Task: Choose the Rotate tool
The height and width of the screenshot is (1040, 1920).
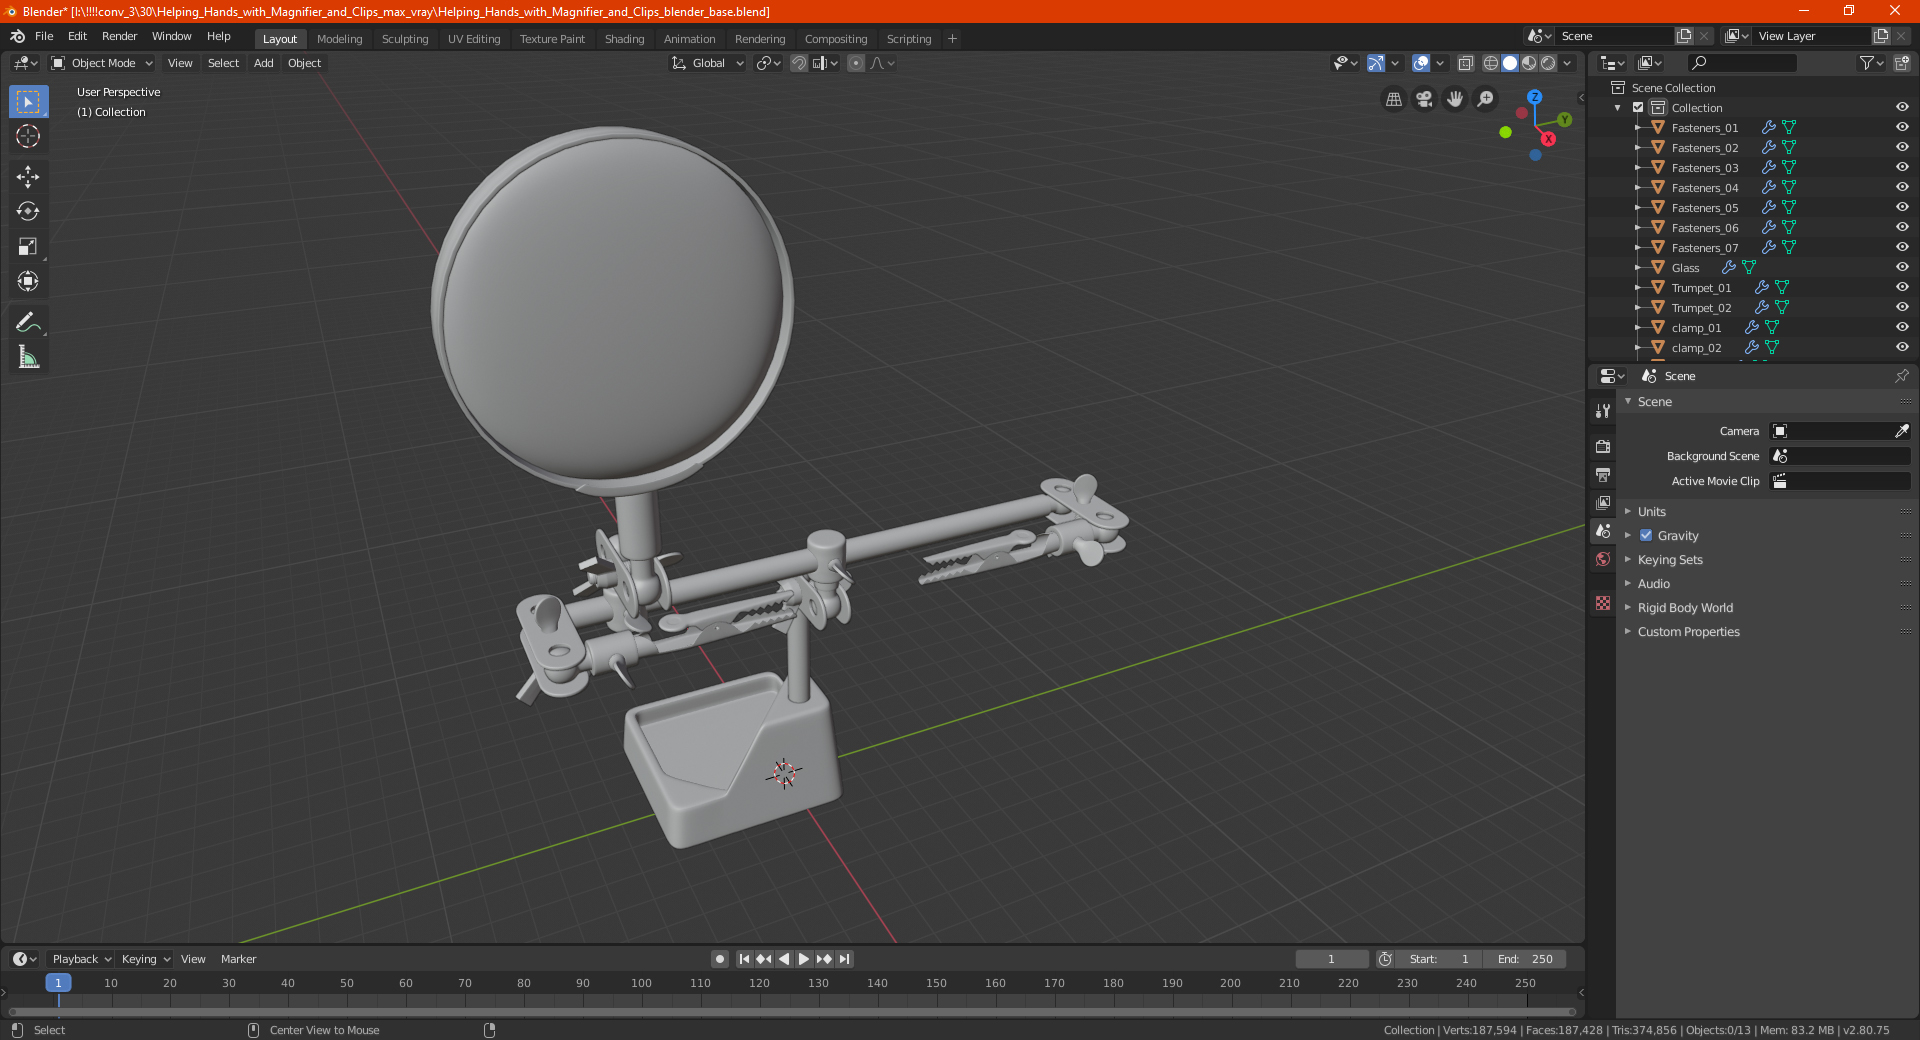Action: (x=28, y=212)
